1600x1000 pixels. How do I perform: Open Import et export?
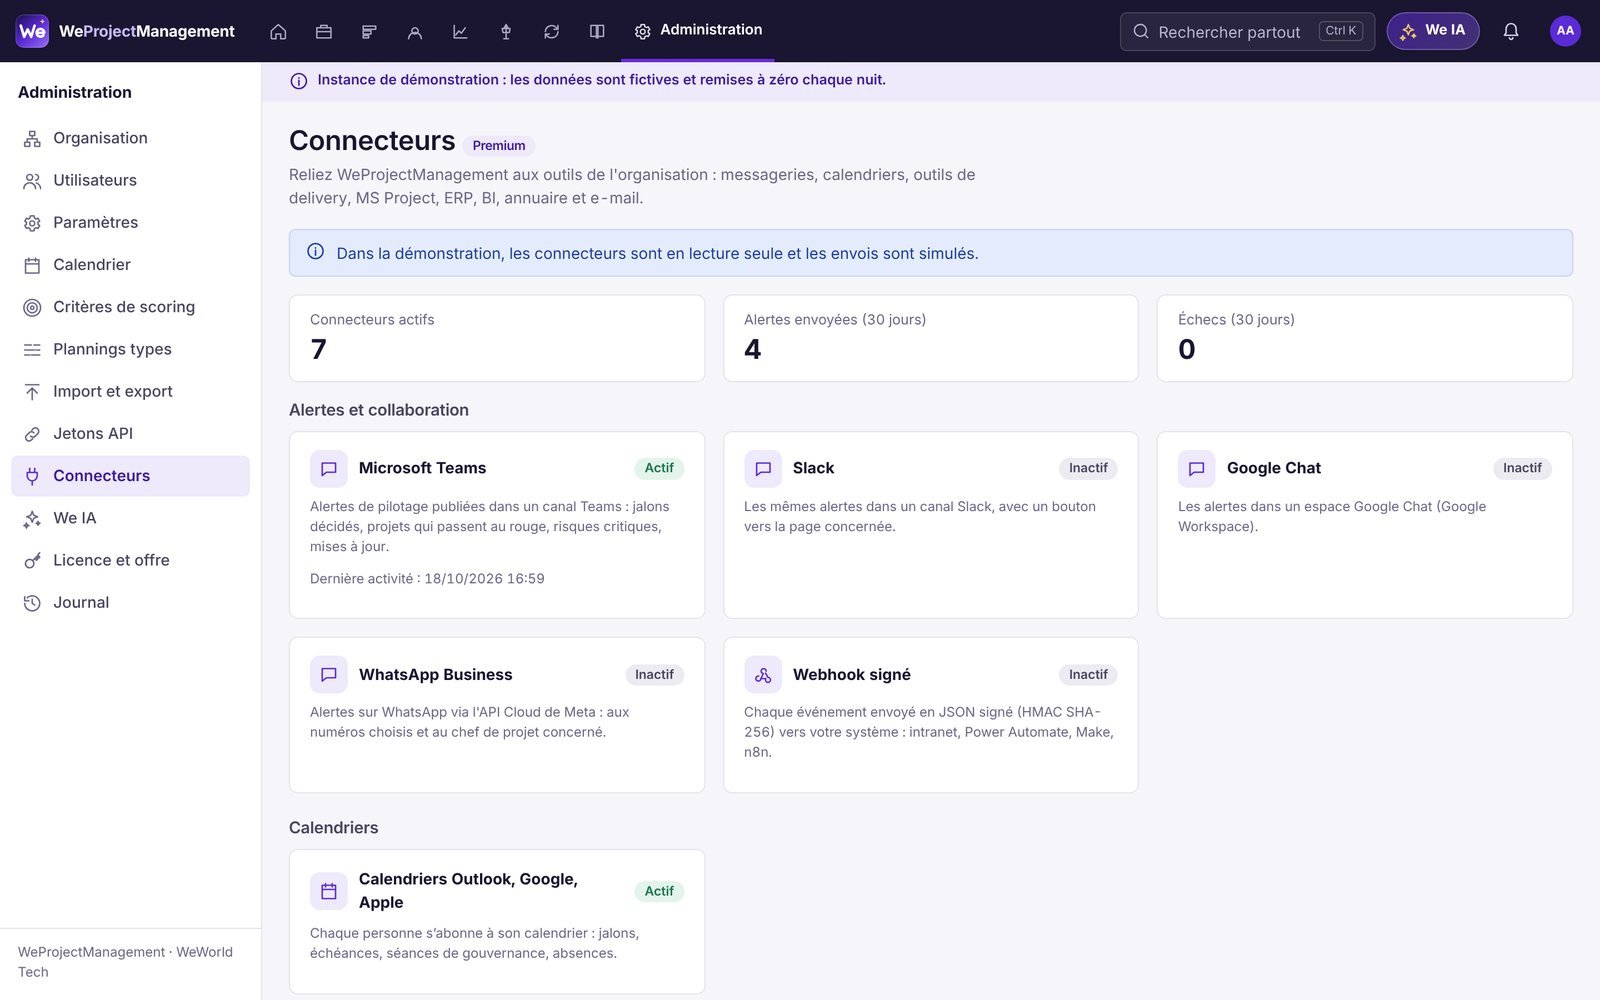[x=130, y=391]
